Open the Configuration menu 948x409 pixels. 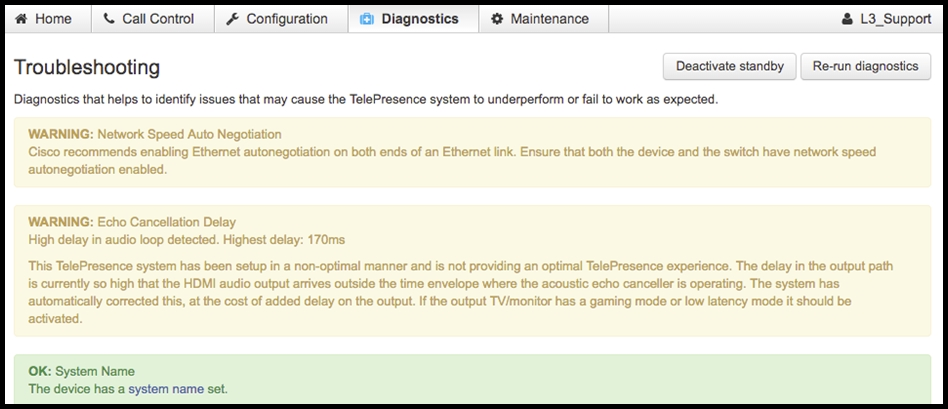(x=281, y=19)
